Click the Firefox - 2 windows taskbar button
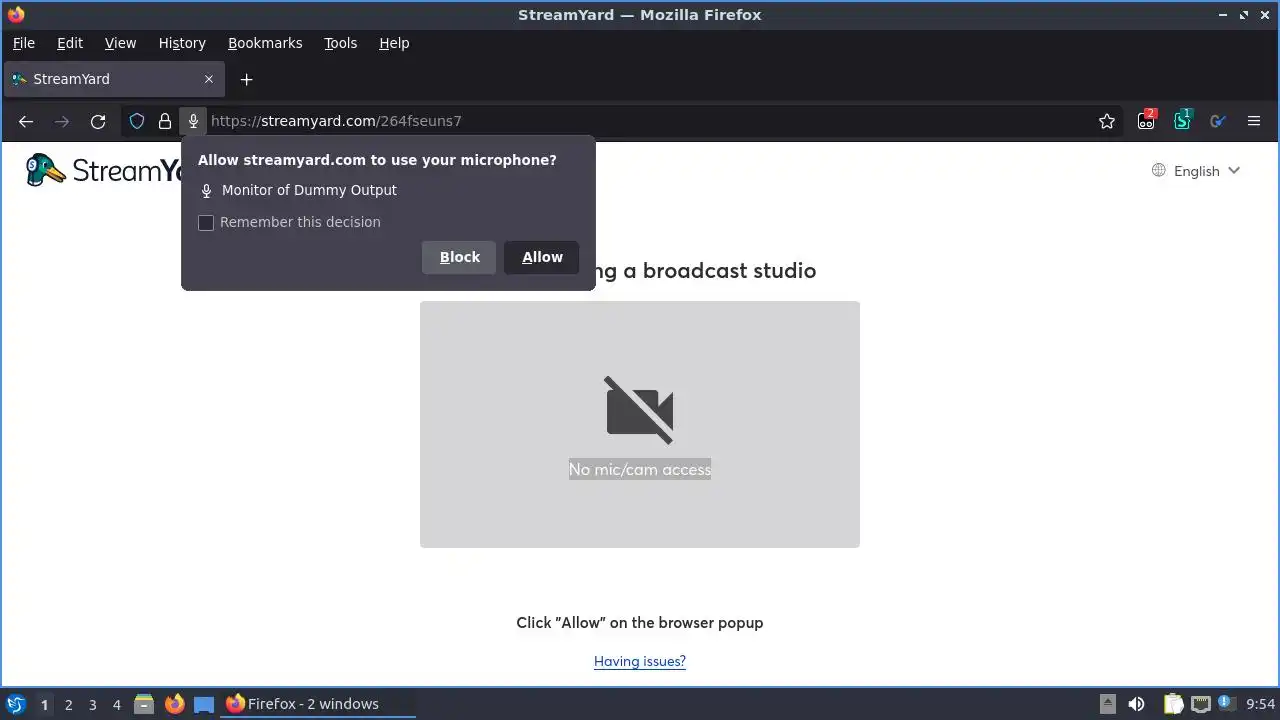The height and width of the screenshot is (720, 1280). [318, 704]
